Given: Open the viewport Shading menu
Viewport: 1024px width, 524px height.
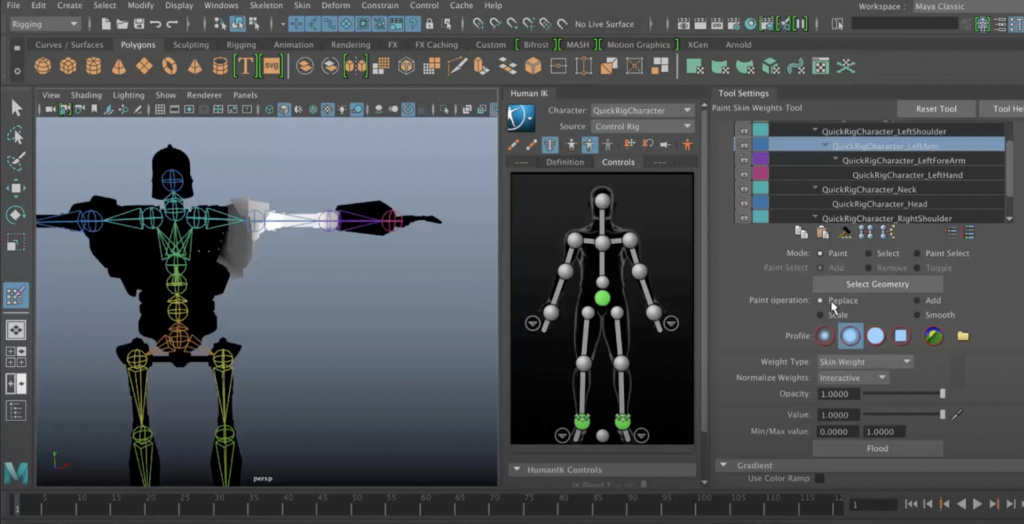Looking at the screenshot, I should click(x=86, y=95).
